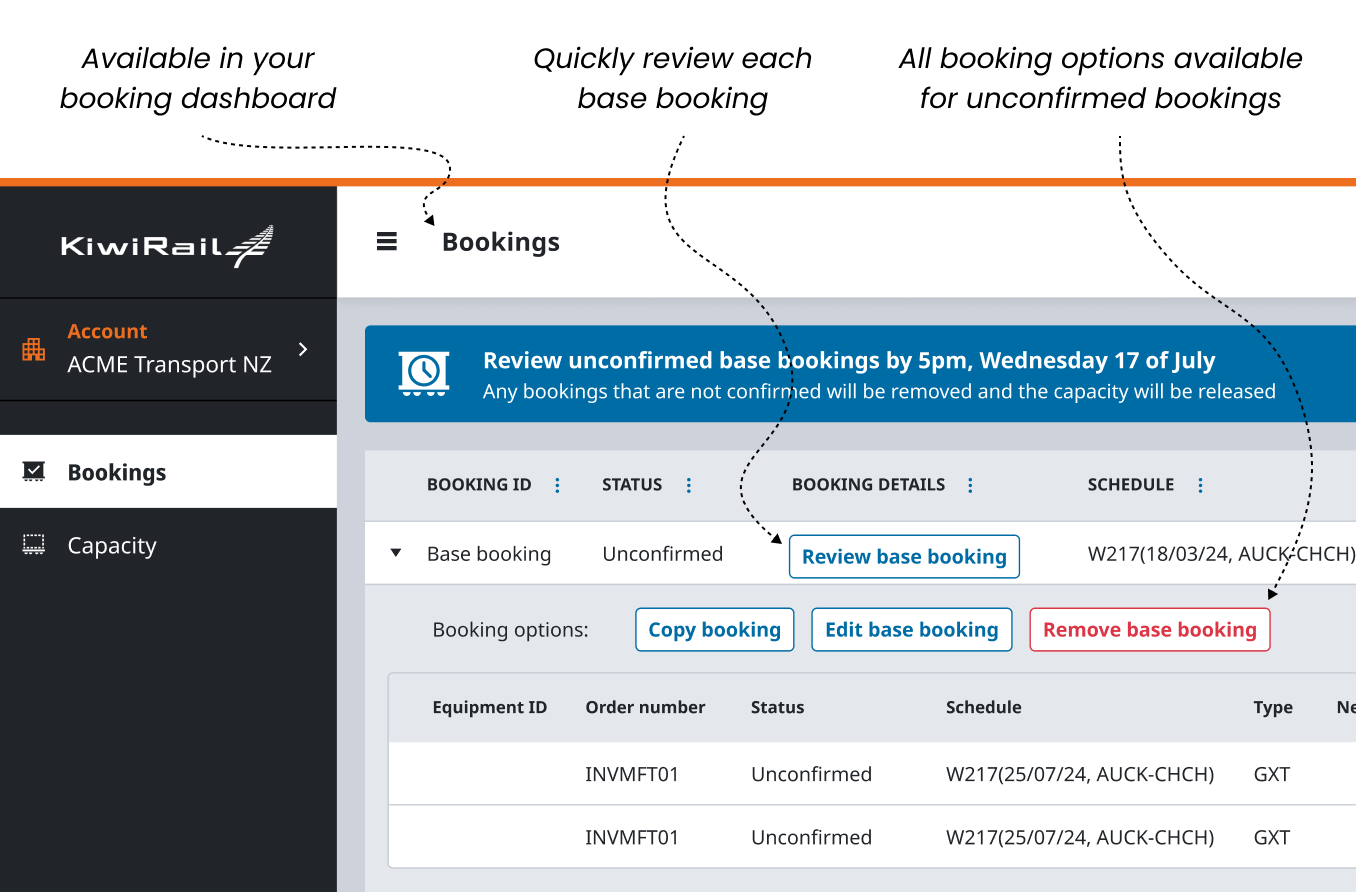This screenshot has width=1356, height=892.
Task: Open Schedule column options menu
Action: 1200,485
